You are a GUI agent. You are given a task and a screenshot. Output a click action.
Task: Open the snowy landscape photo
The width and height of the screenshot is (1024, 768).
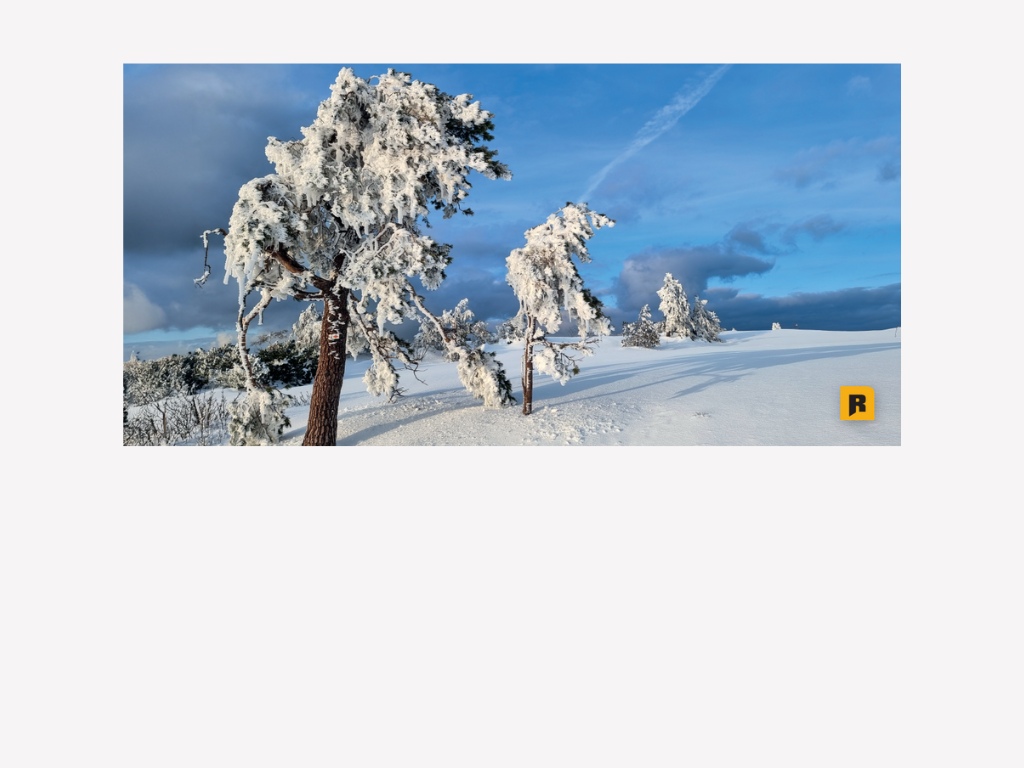pos(512,255)
